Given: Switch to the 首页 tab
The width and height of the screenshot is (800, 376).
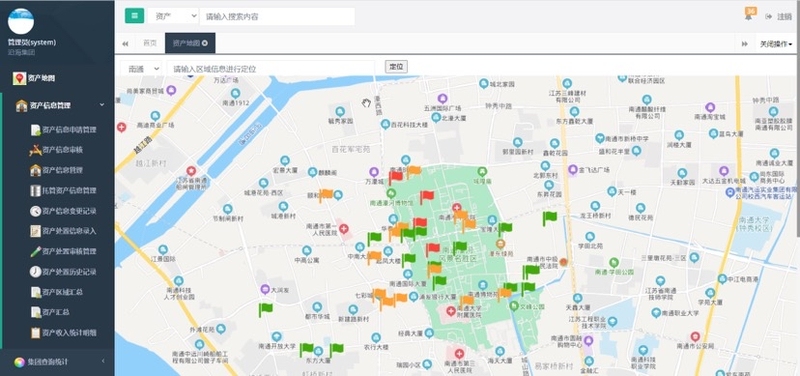Looking at the screenshot, I should (x=149, y=43).
